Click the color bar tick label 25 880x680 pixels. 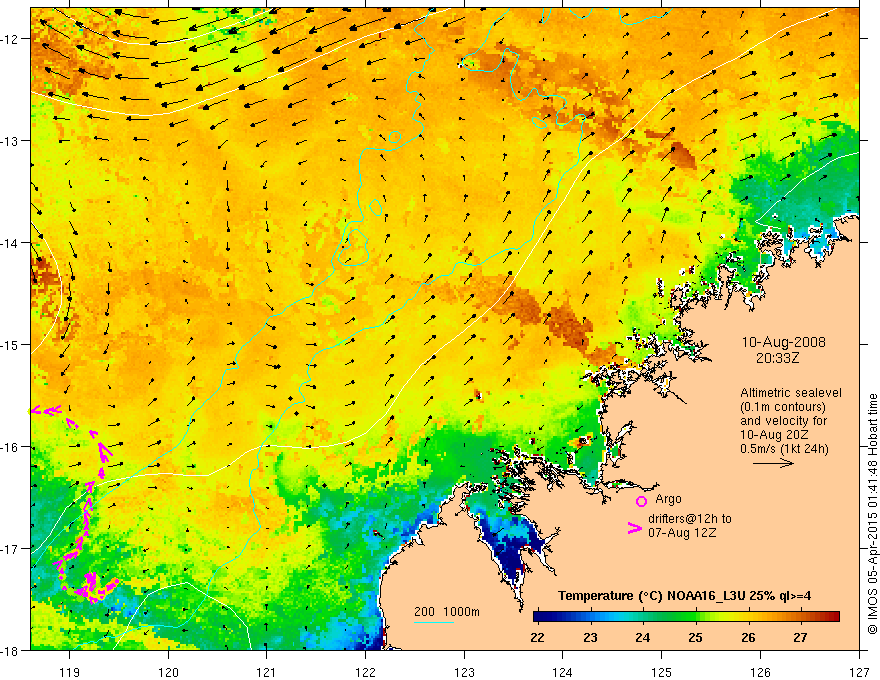695,637
